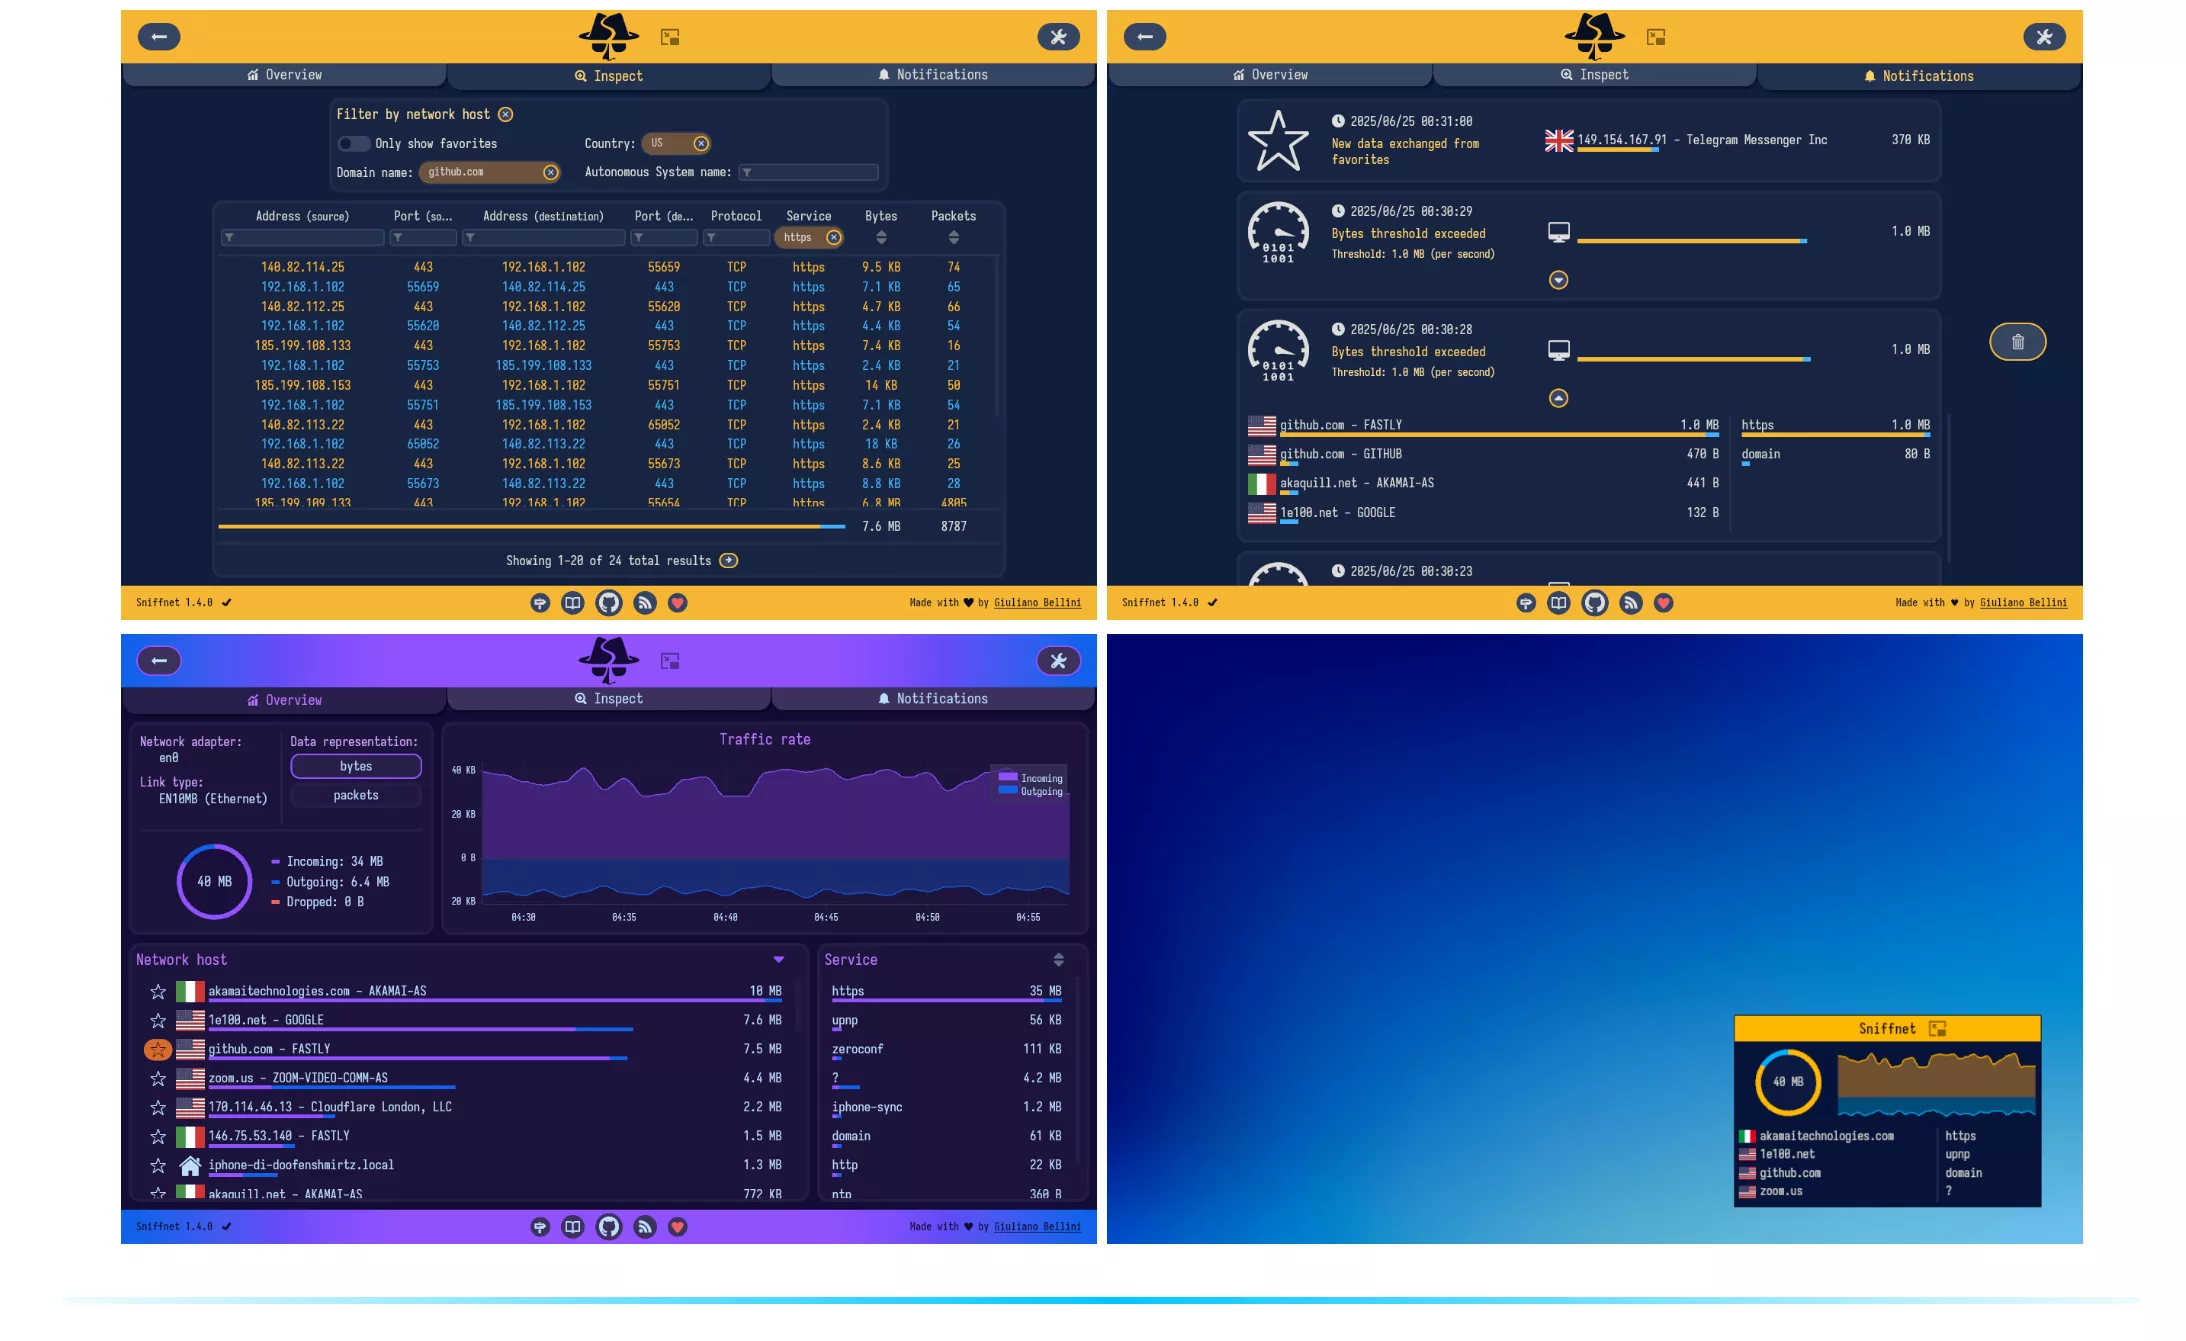Click the thumbnail mode icon in the purple window header

click(x=670, y=661)
